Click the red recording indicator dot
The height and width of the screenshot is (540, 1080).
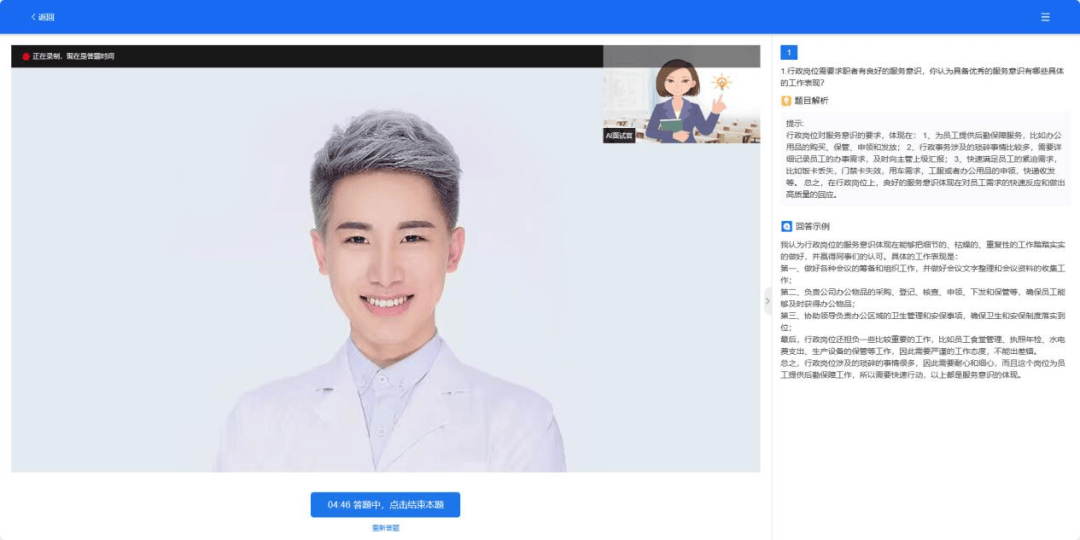(26, 56)
